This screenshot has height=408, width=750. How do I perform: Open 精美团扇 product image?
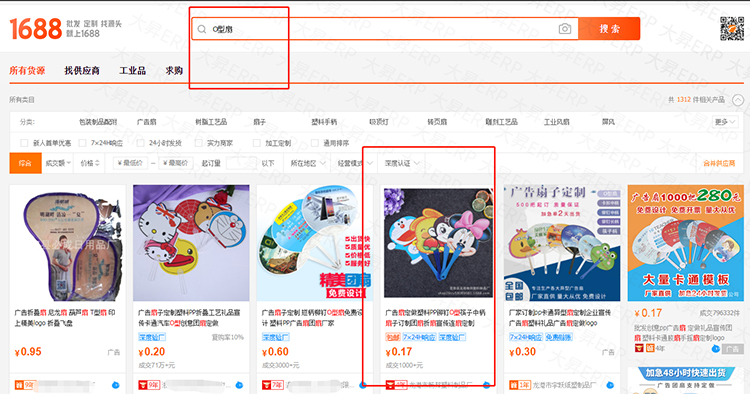pos(315,243)
